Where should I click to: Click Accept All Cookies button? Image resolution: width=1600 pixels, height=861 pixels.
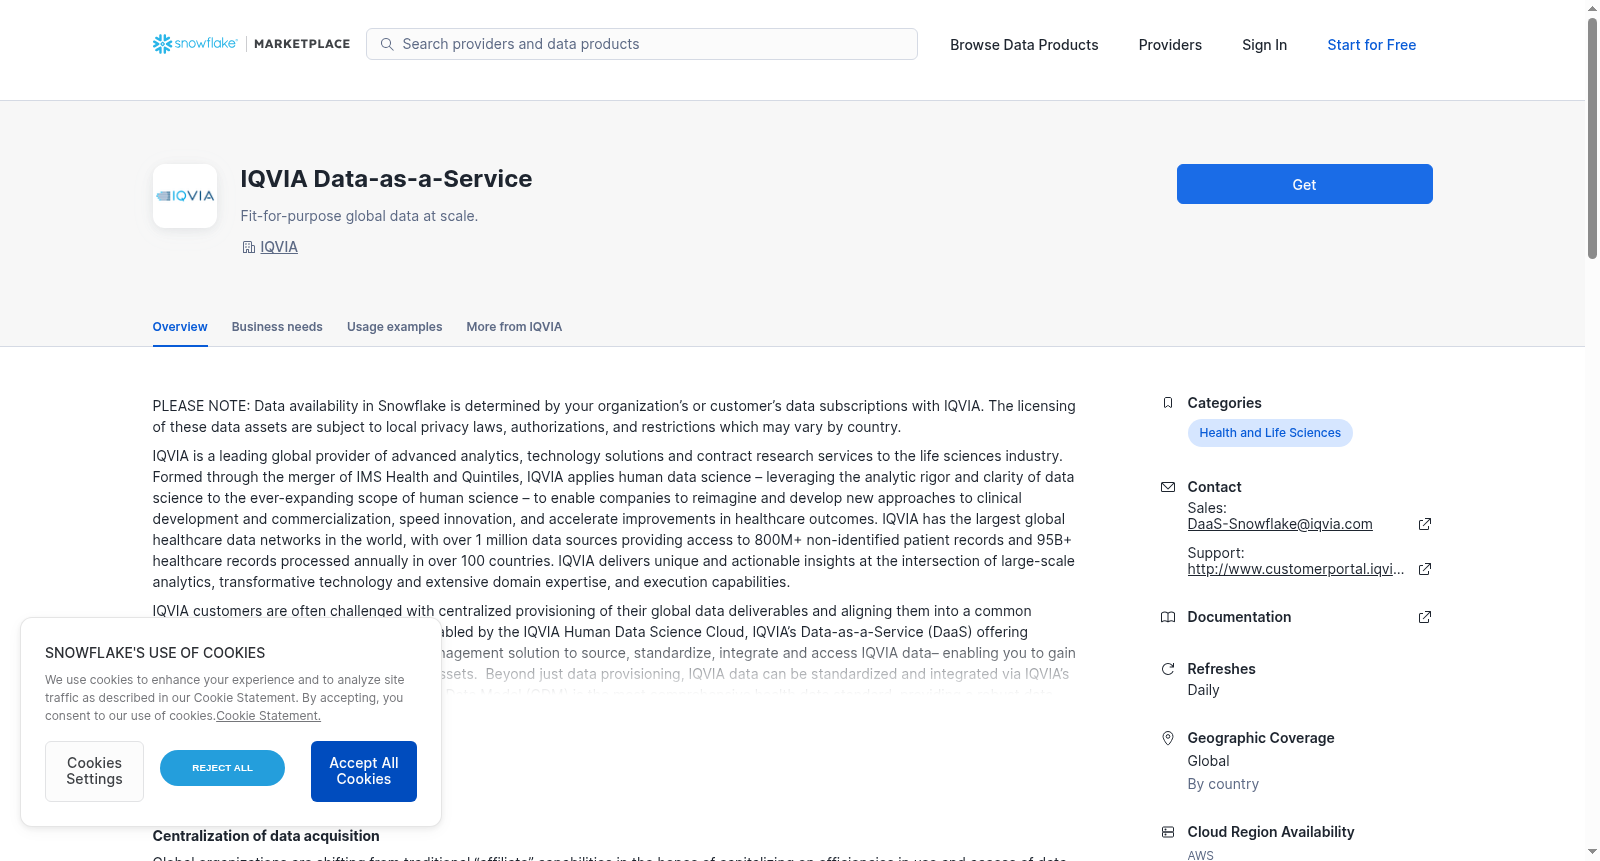364,771
